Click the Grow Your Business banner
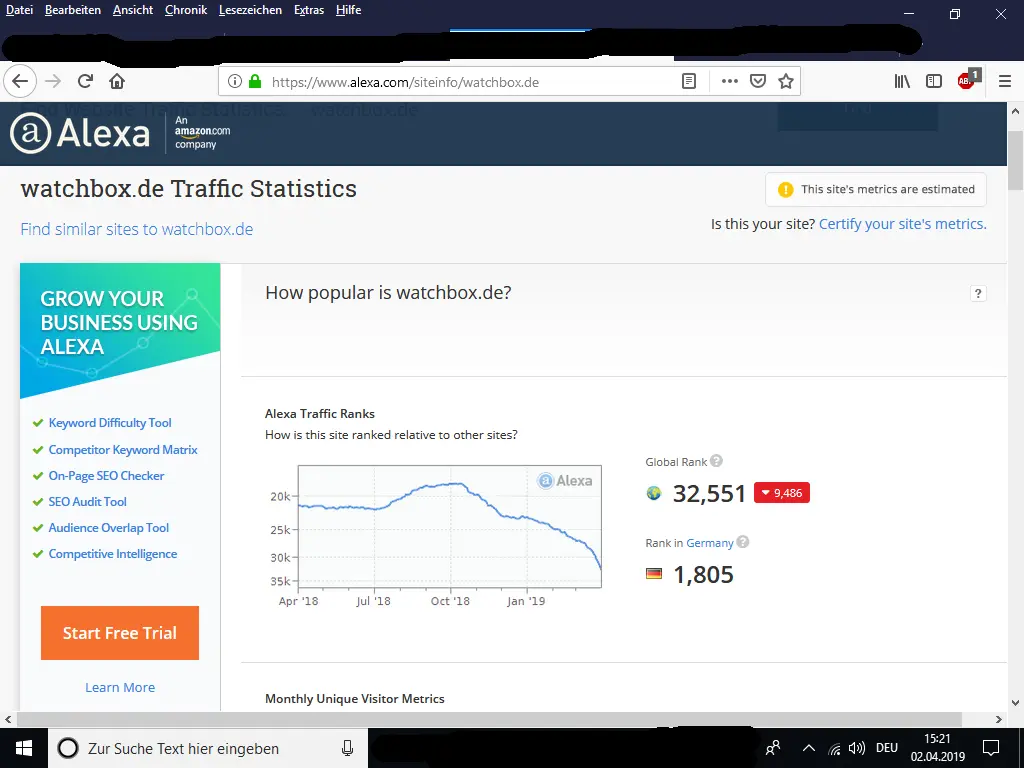 tap(120, 330)
